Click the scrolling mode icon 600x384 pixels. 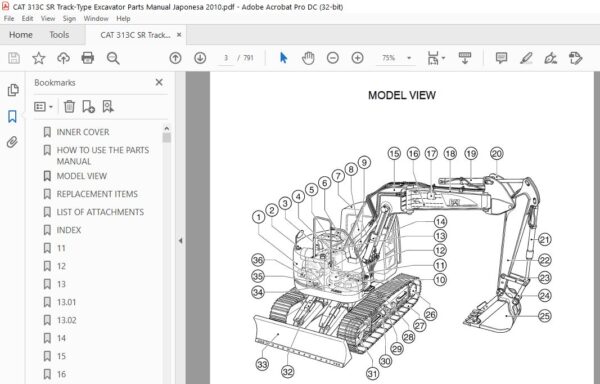click(465, 58)
